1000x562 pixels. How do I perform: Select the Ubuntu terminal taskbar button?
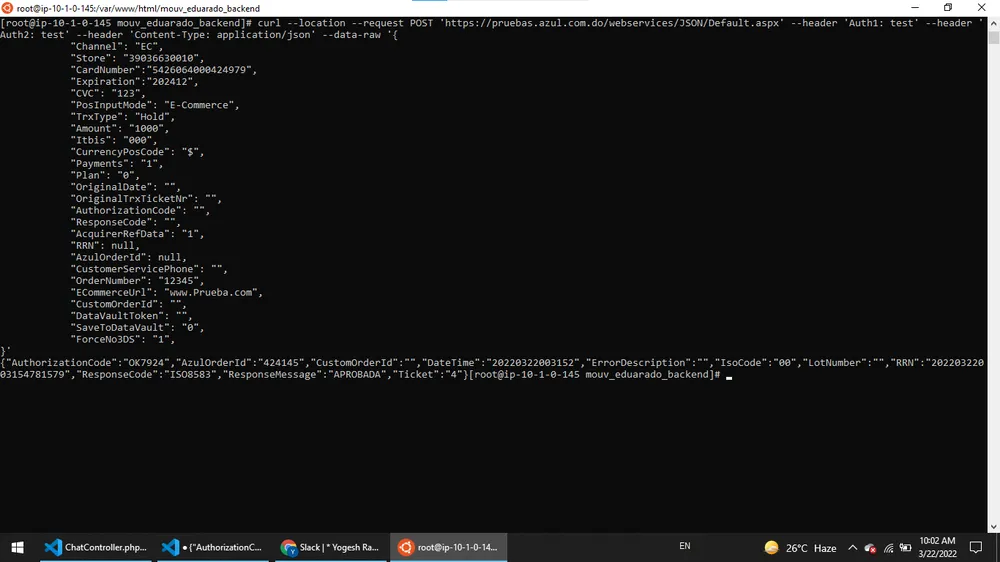(x=448, y=547)
